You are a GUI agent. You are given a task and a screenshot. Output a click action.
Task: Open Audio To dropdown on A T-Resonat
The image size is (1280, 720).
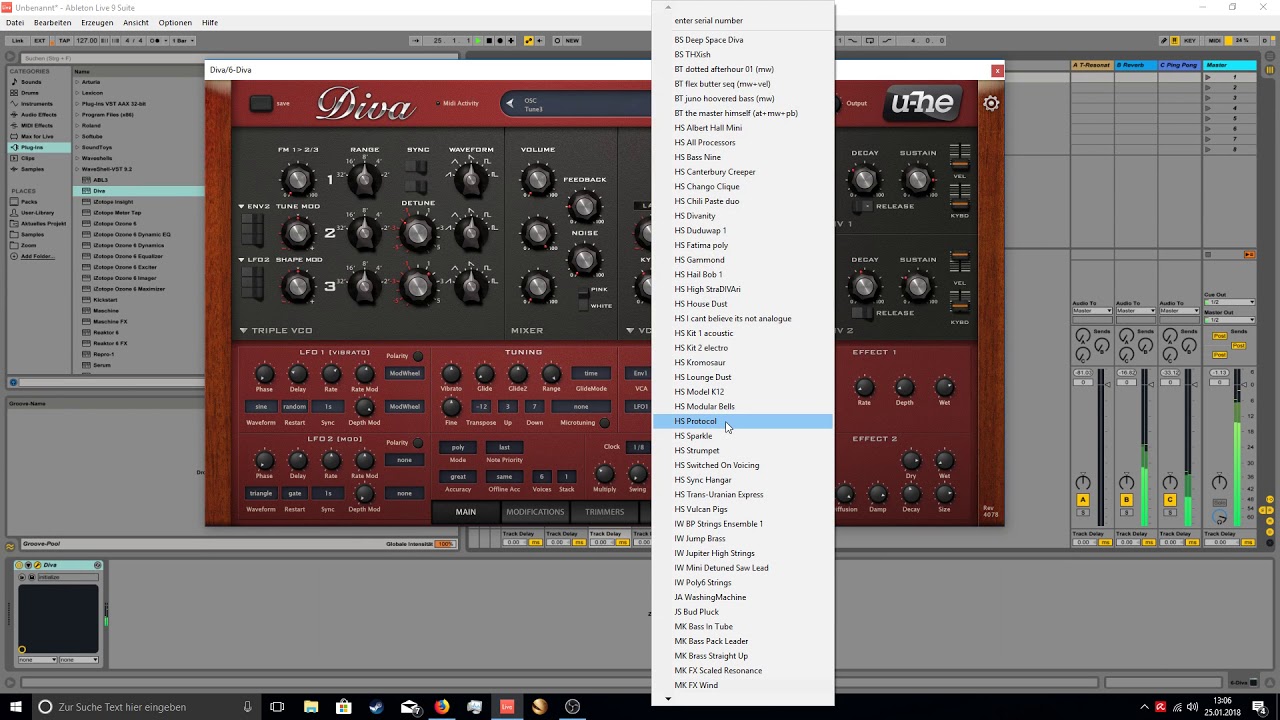[1092, 311]
